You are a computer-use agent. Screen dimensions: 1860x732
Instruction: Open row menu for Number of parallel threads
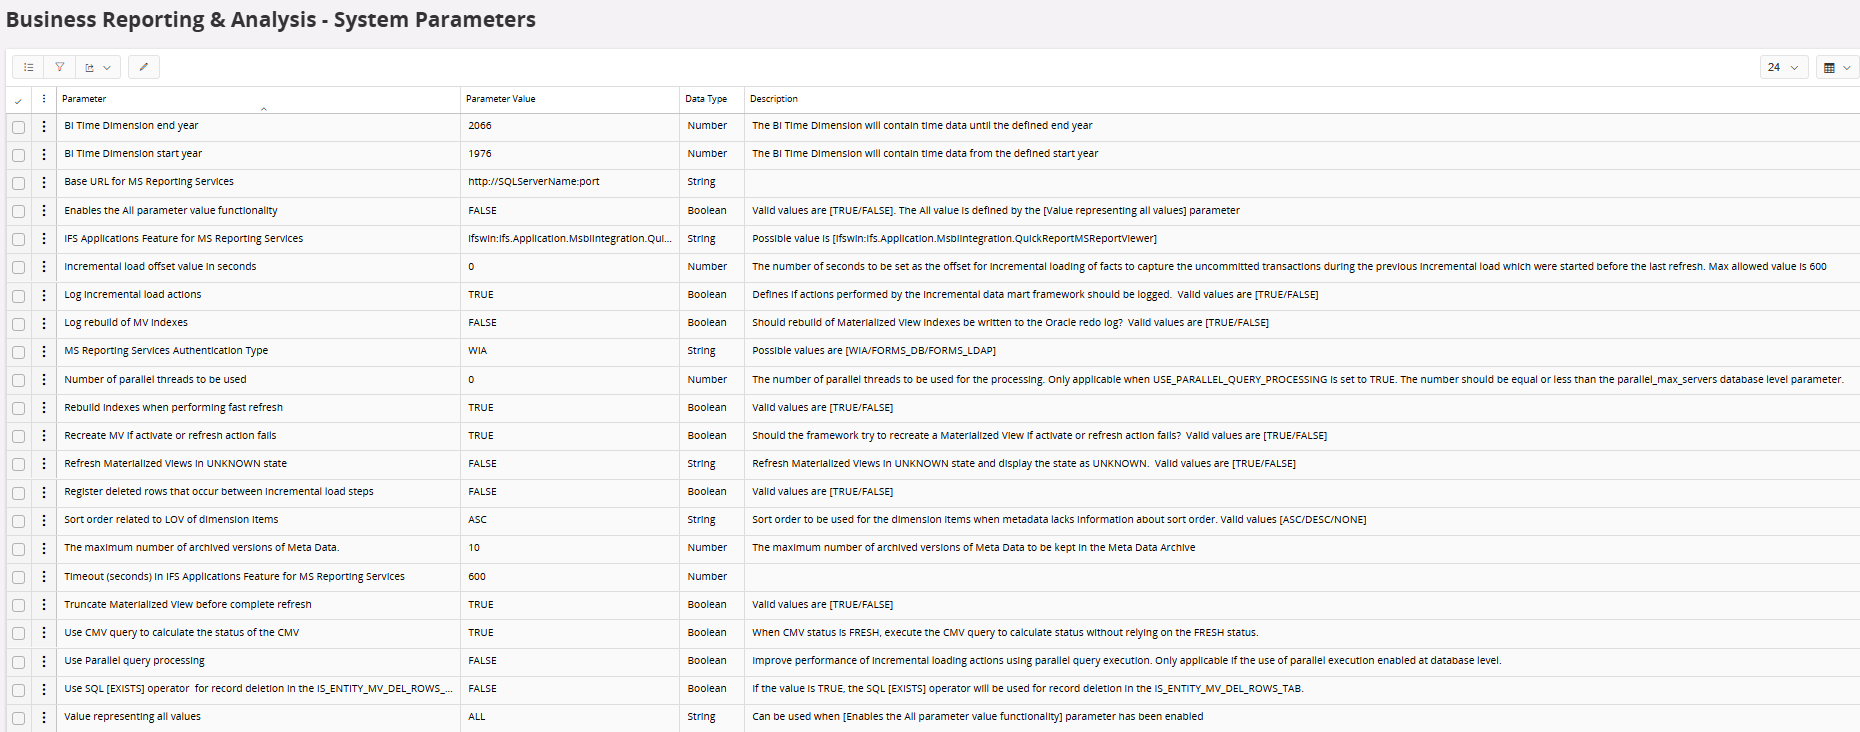coord(44,379)
